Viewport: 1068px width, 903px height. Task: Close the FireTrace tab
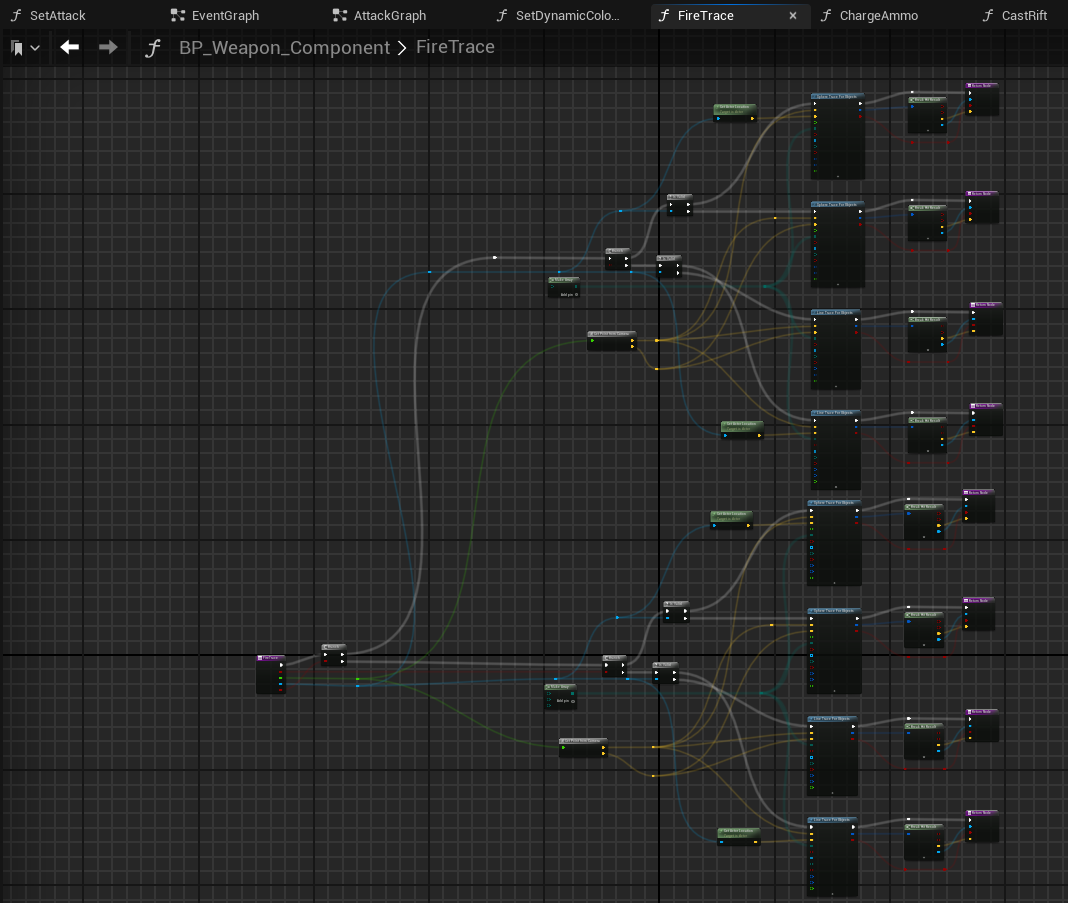(x=793, y=16)
